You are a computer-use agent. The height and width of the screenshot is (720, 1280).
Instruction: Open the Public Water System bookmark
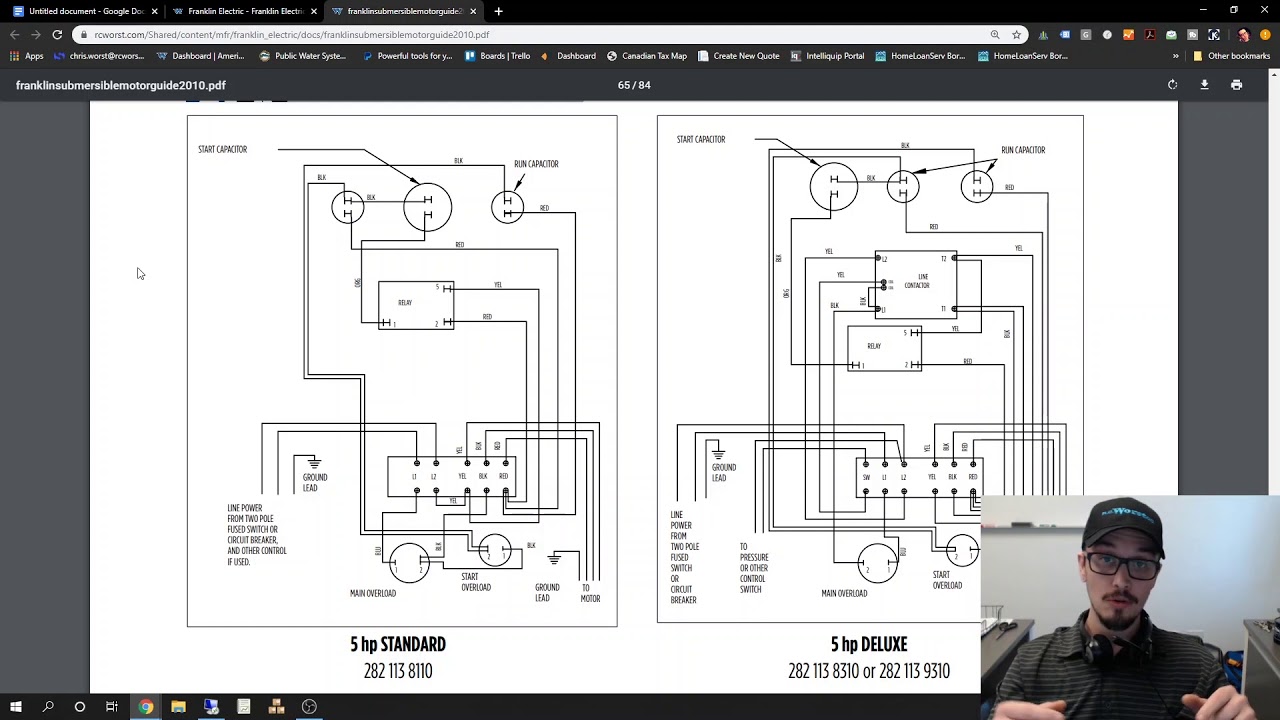(x=302, y=56)
